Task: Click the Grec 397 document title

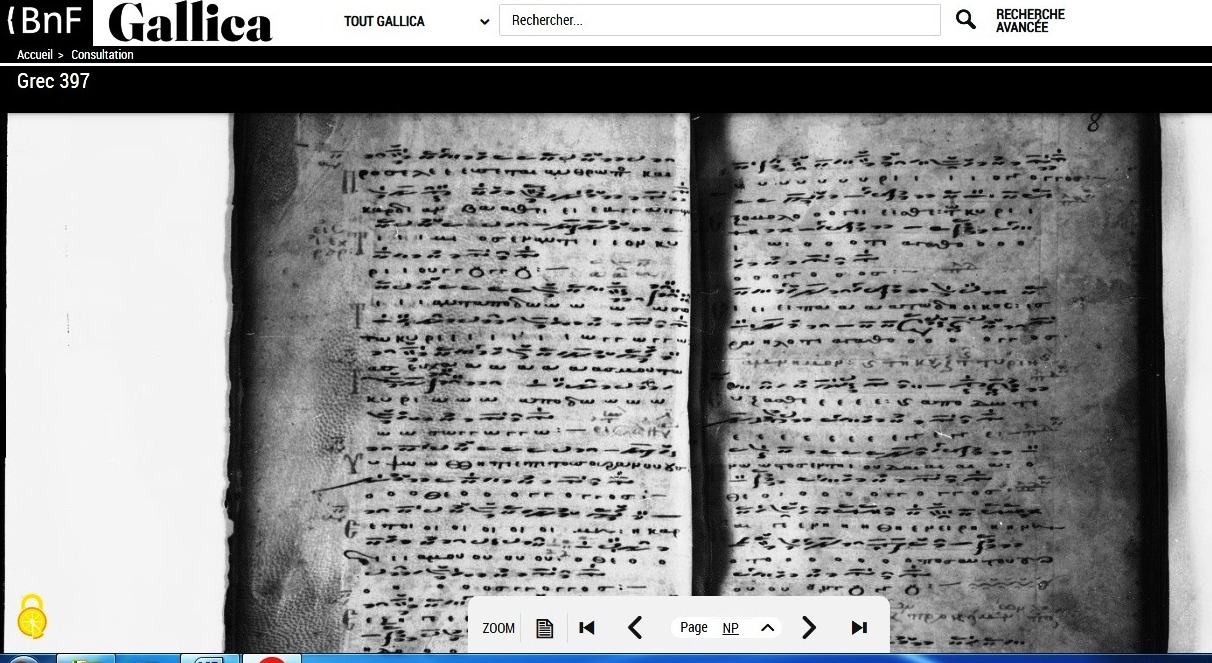Action: pyautogui.click(x=53, y=81)
